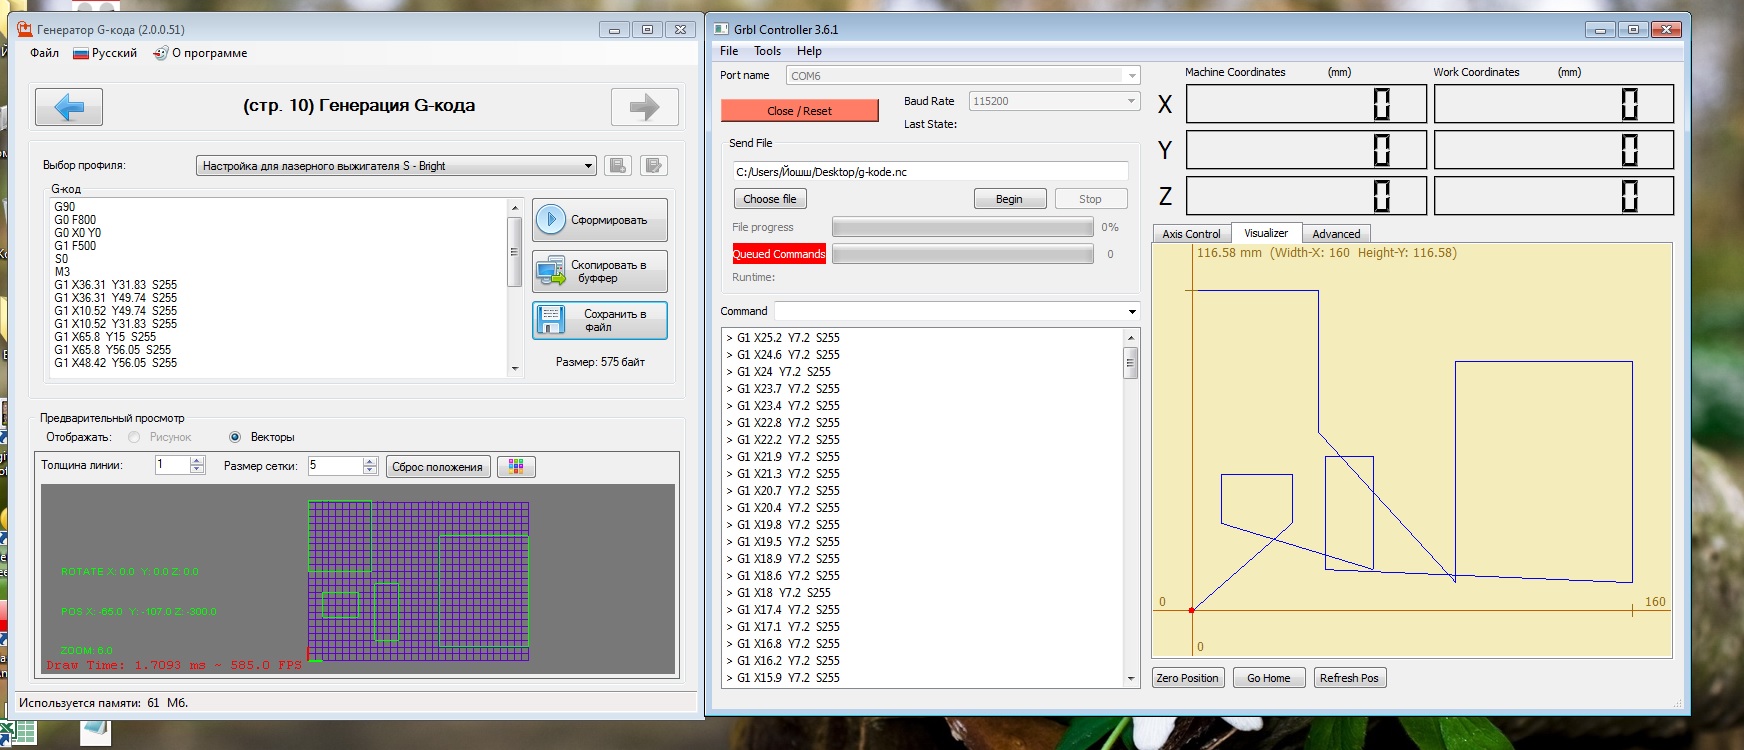Decrease the Толщина линии value with down arrow
The width and height of the screenshot is (1744, 750).
click(197, 470)
